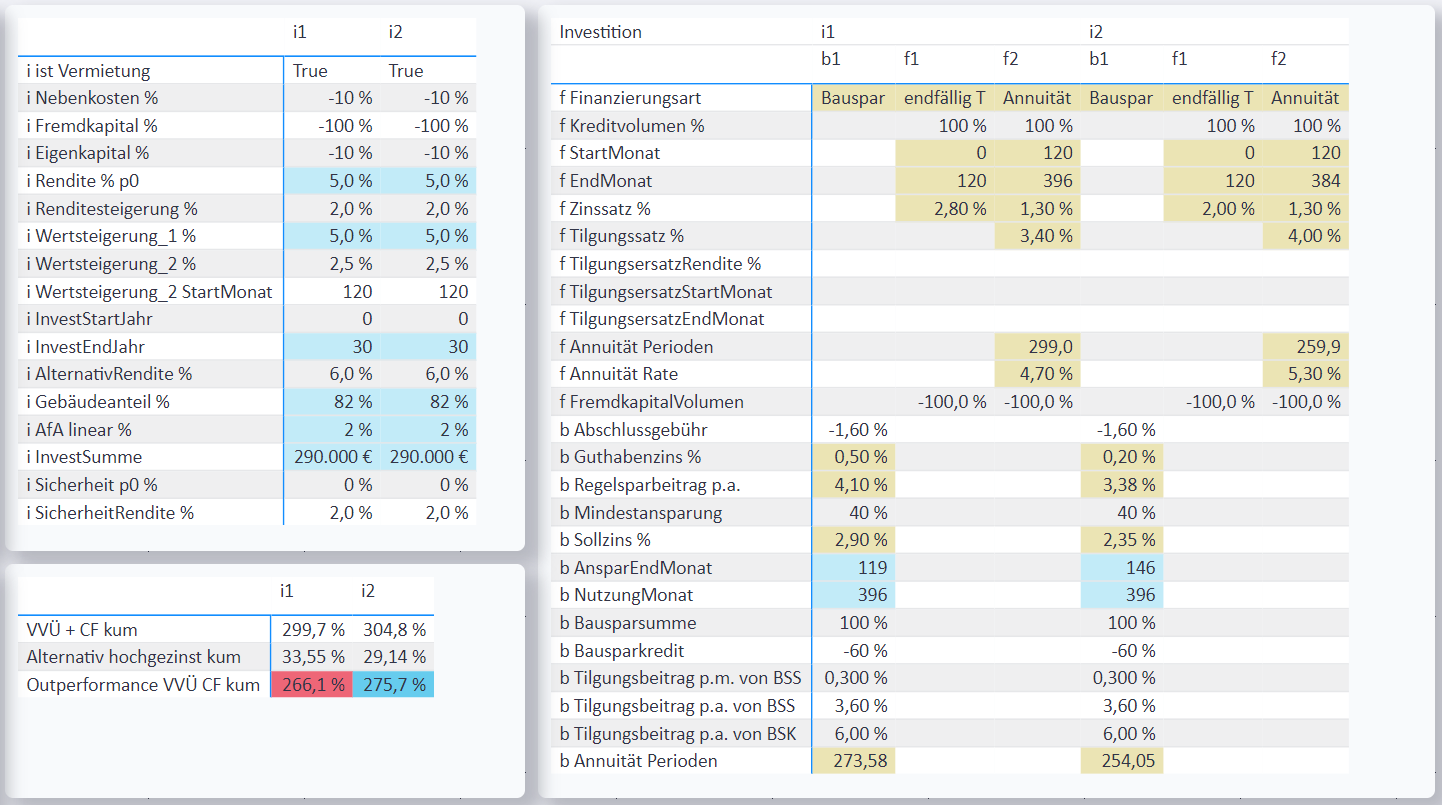Select the 4,10 % value in 'b Regelsparbeitrag p.a.'
This screenshot has height=805, width=1442.
coord(854,485)
